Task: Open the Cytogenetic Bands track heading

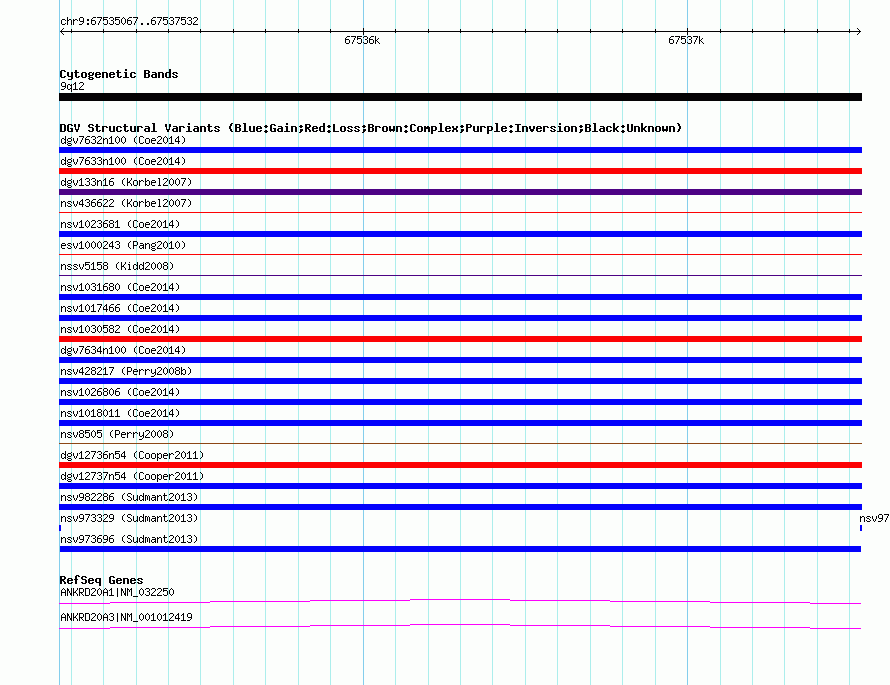Action: pos(119,74)
